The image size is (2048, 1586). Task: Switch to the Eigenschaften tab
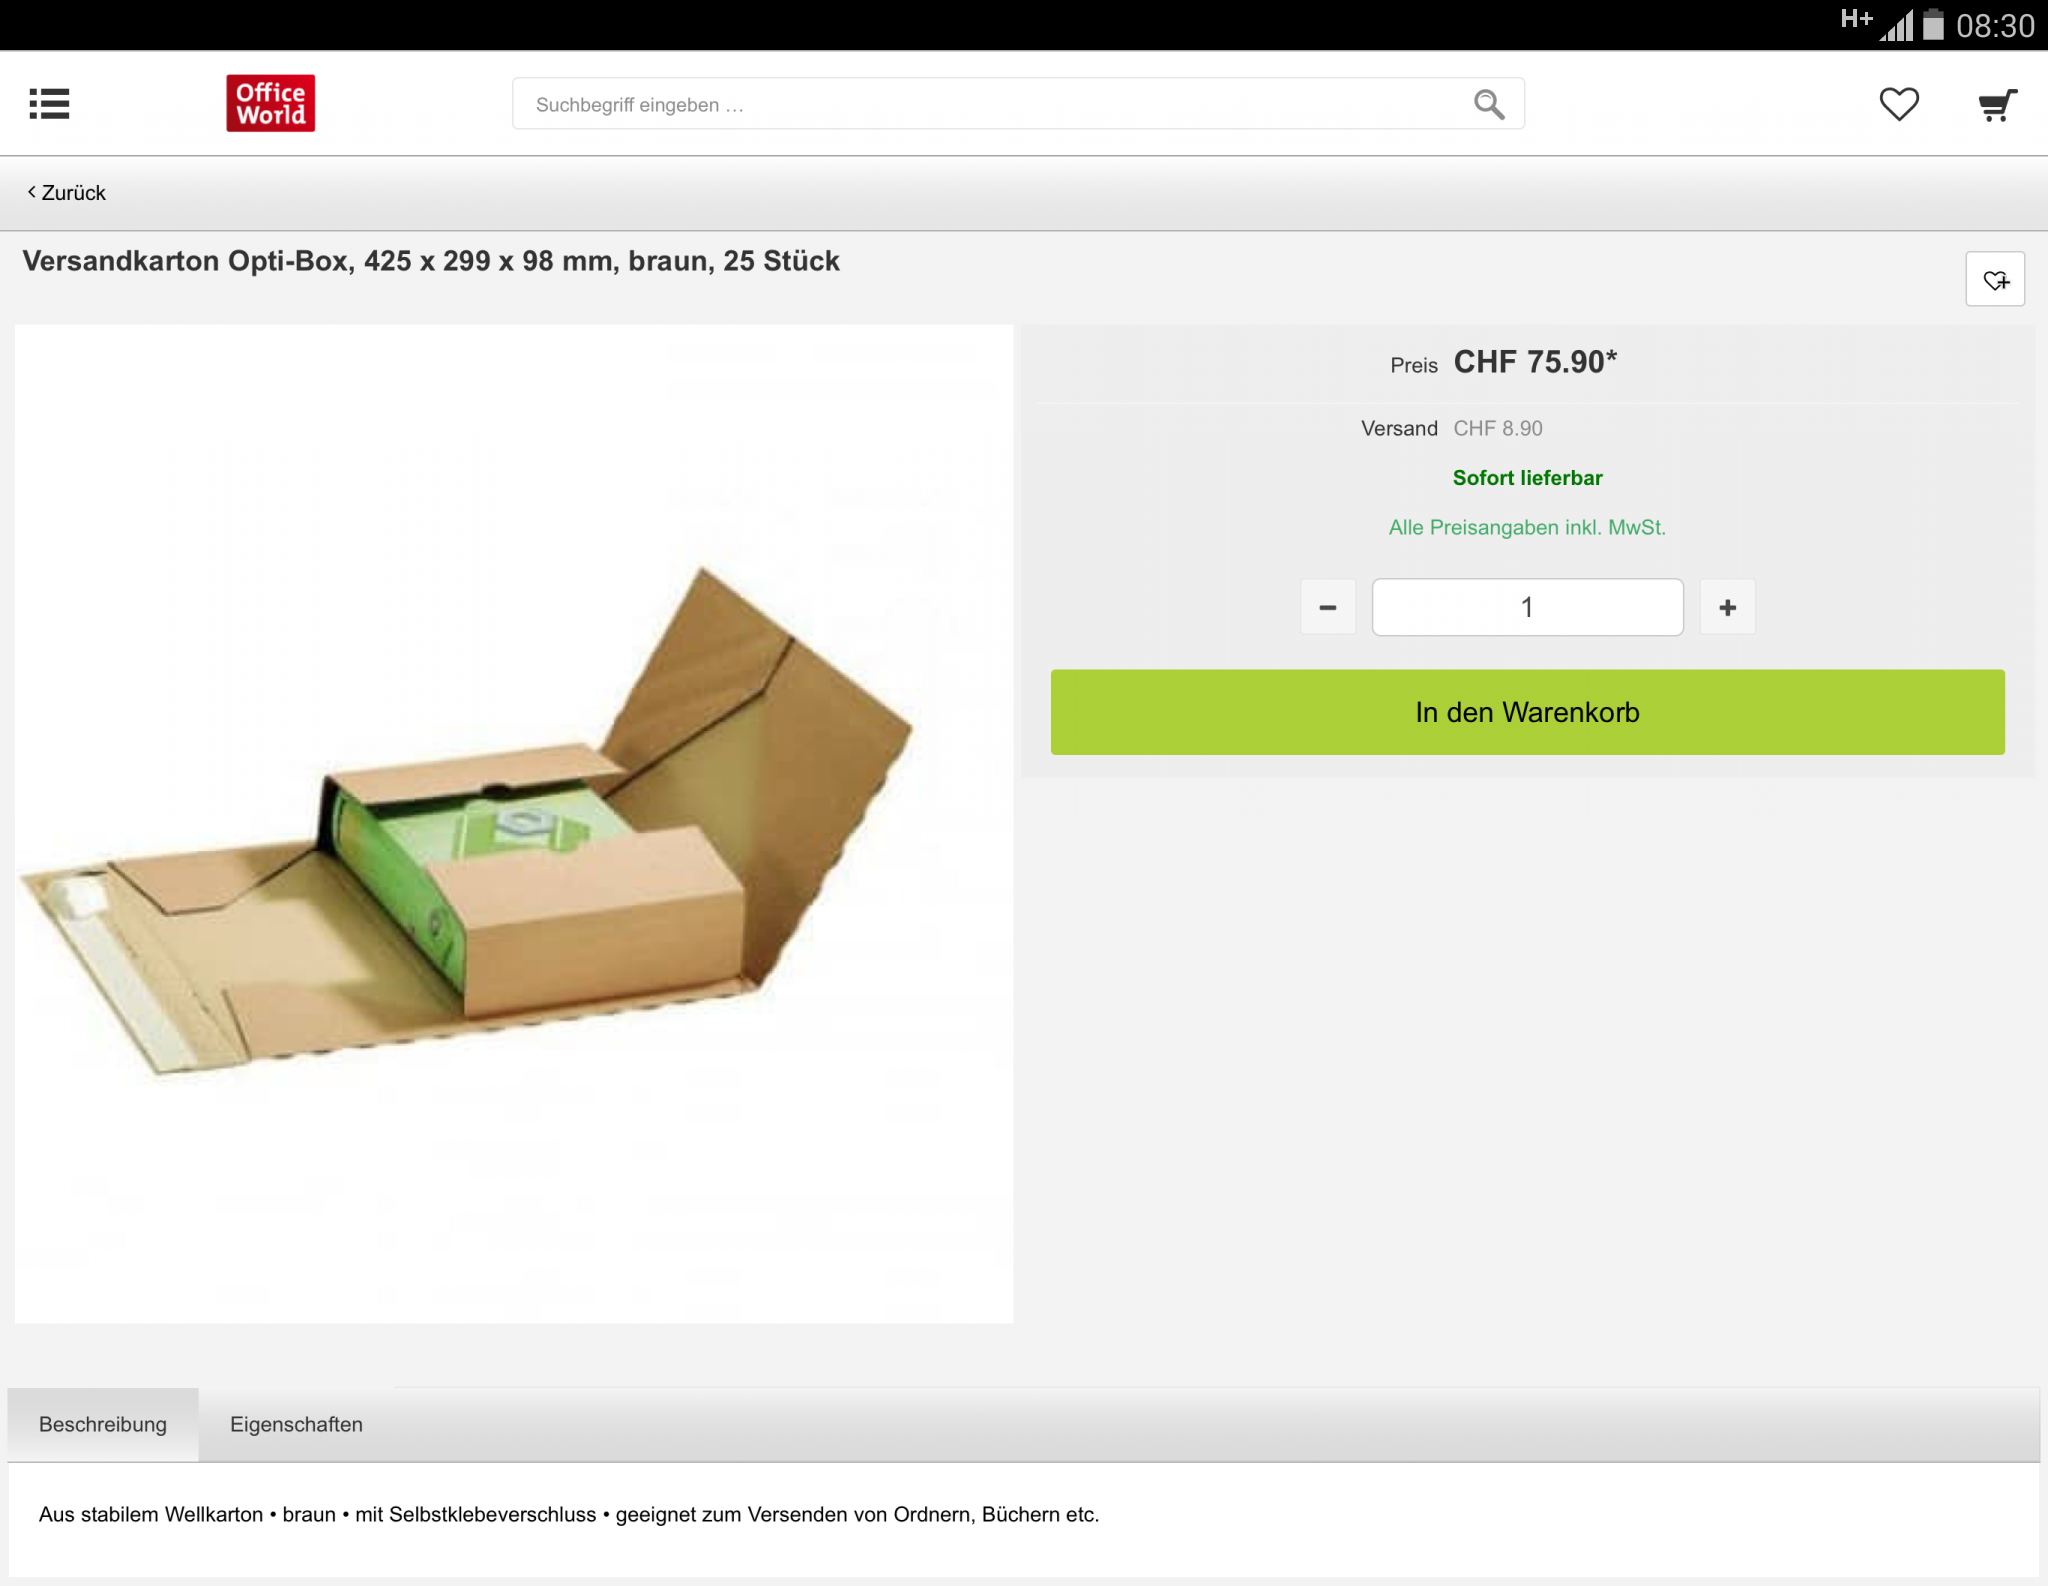(x=296, y=1424)
